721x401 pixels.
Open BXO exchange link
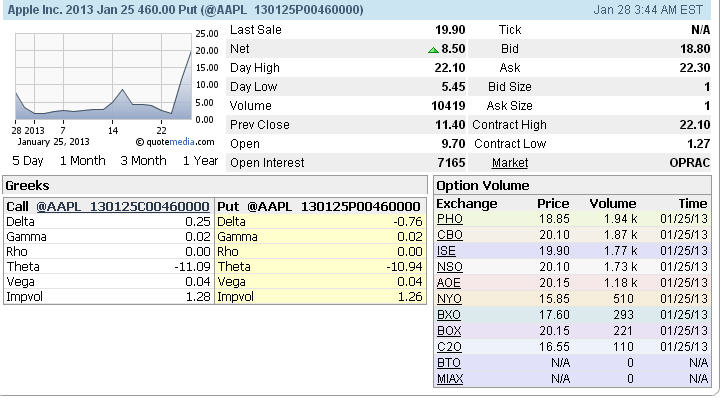pyautogui.click(x=449, y=315)
